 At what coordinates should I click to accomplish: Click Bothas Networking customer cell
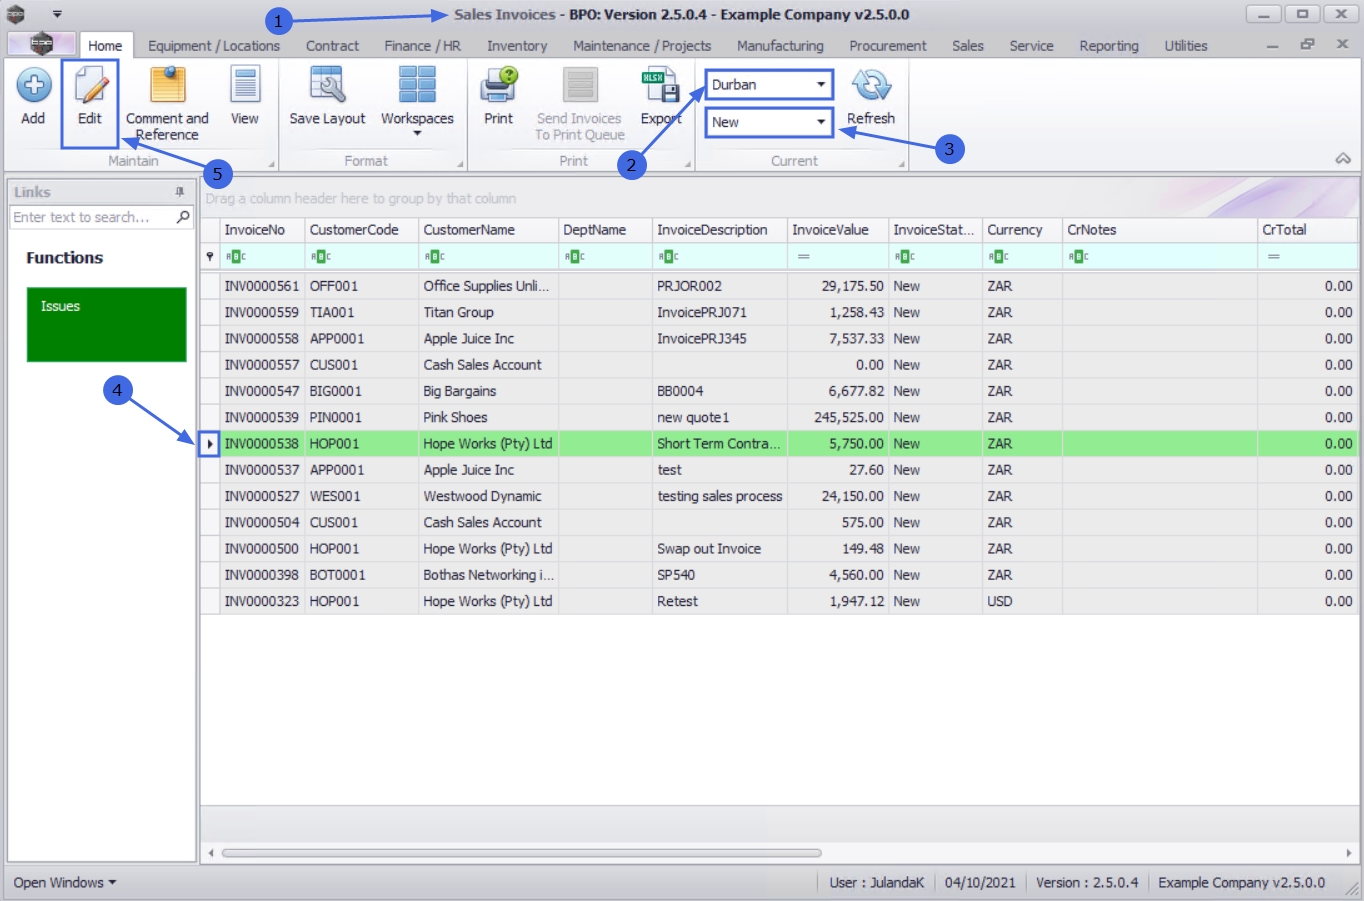tap(488, 575)
